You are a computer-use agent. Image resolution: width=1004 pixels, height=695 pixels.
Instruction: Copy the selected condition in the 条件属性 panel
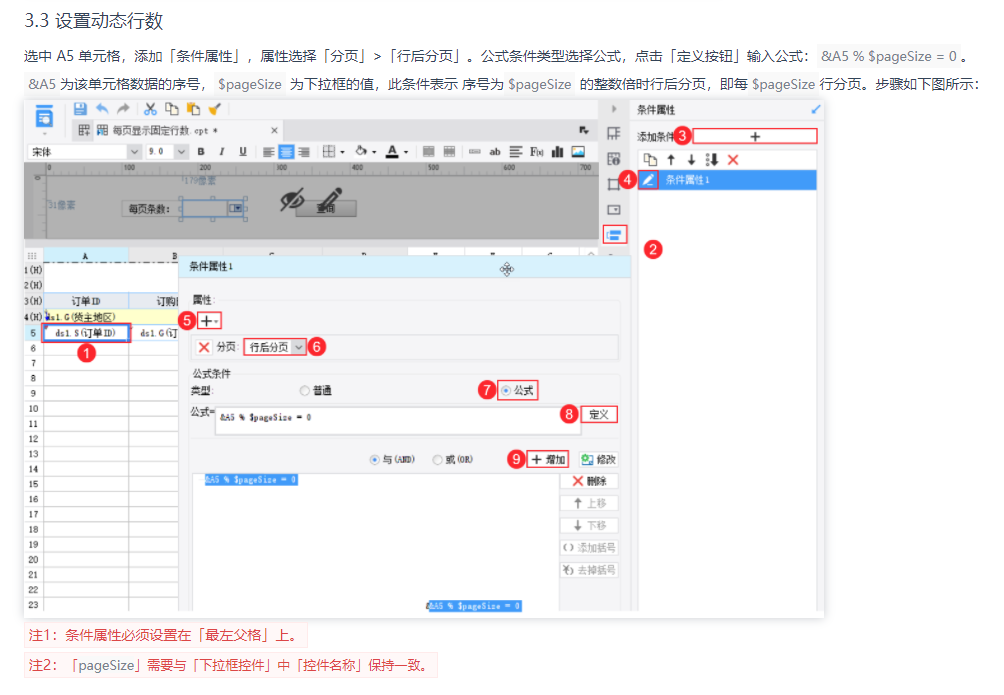click(x=650, y=159)
